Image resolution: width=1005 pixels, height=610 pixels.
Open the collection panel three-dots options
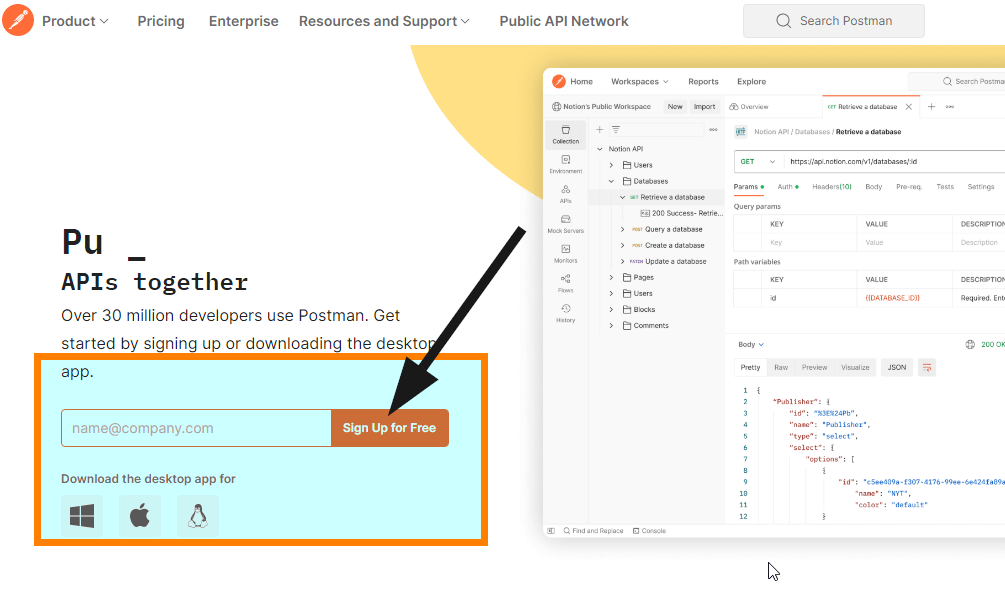tap(713, 129)
